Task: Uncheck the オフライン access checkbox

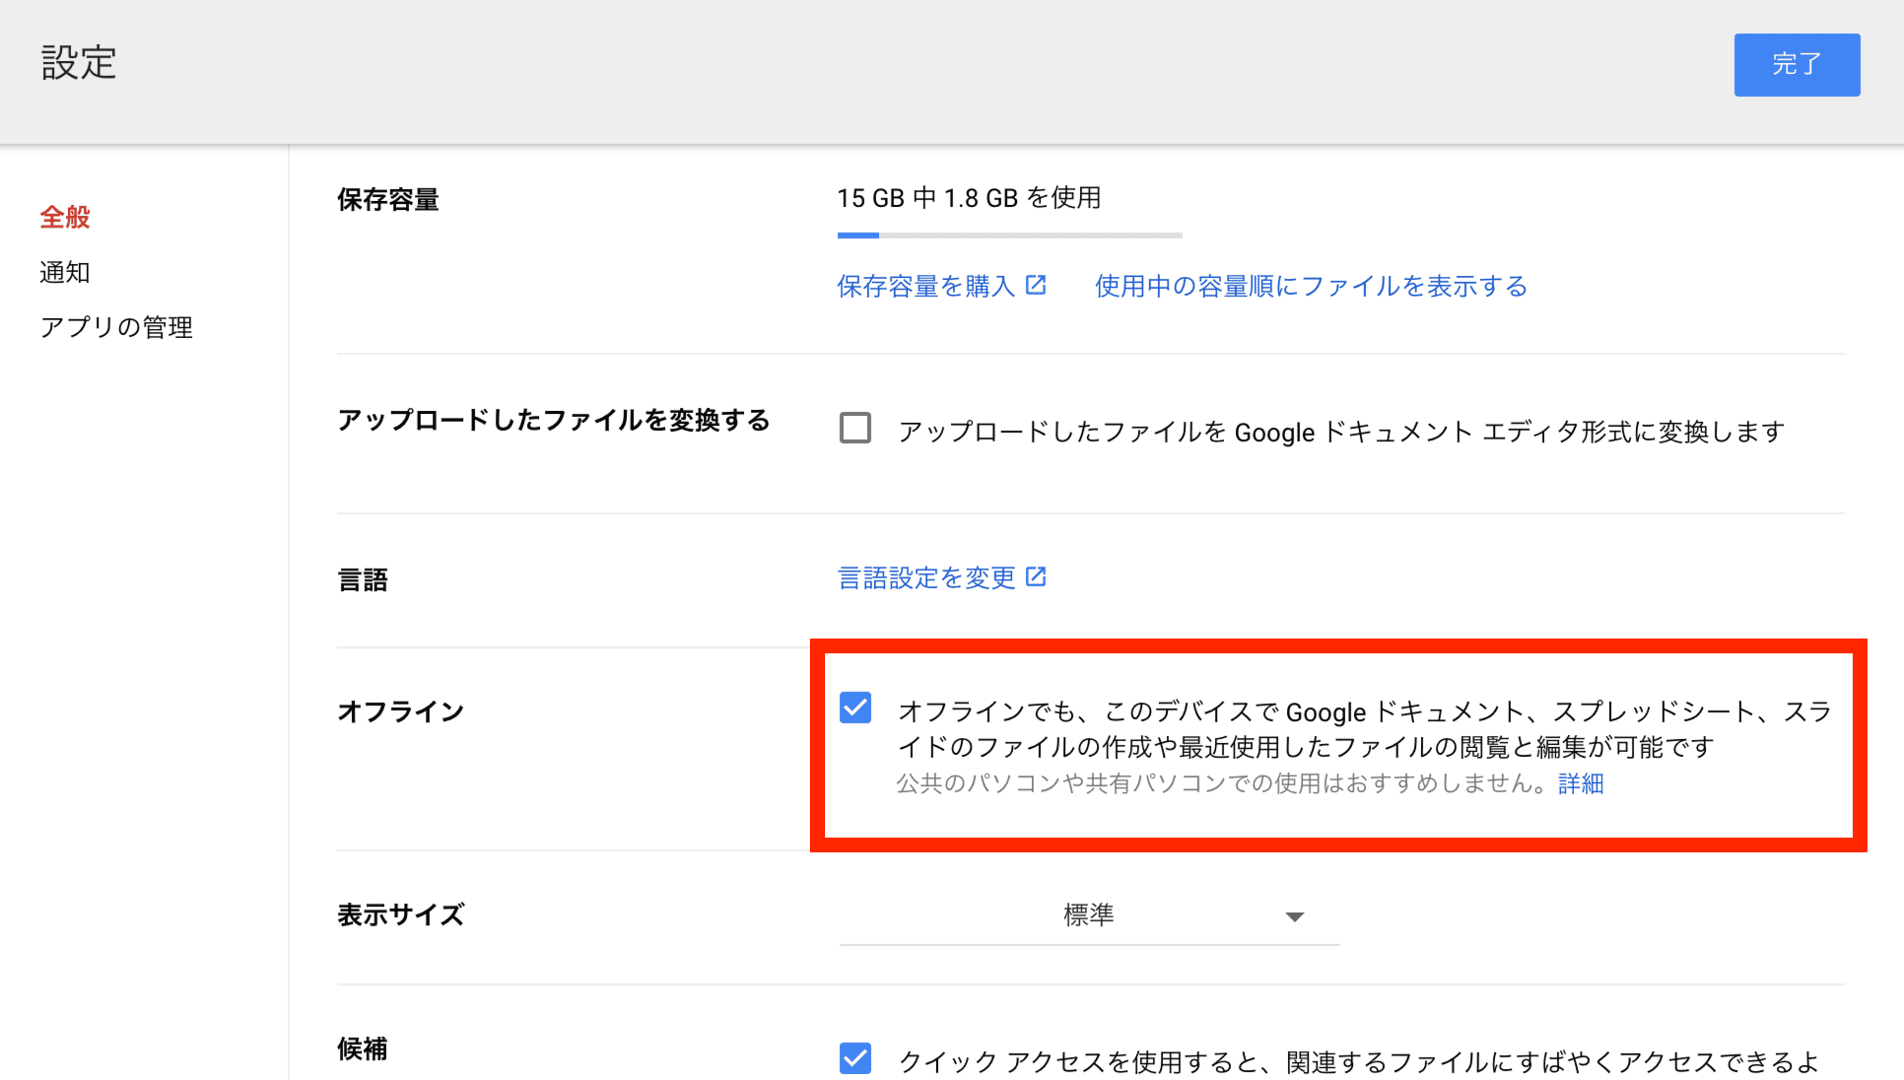Action: [855, 708]
